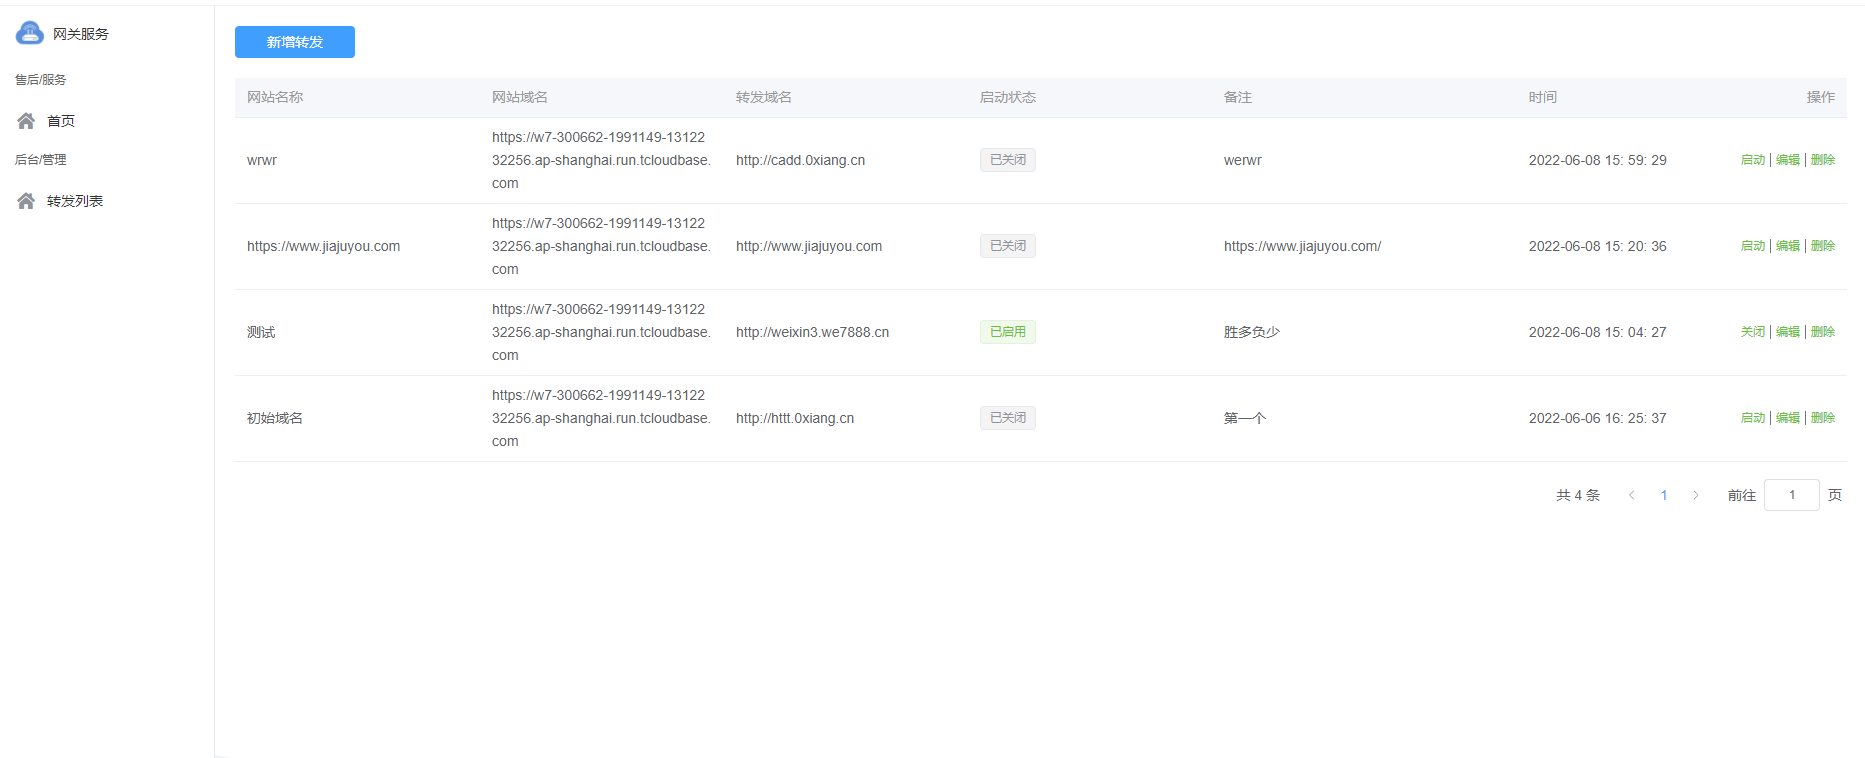This screenshot has width=1865, height=758.
Task: Click the timestamp 2022-06-08 15: 59: 29
Action: (x=1598, y=160)
